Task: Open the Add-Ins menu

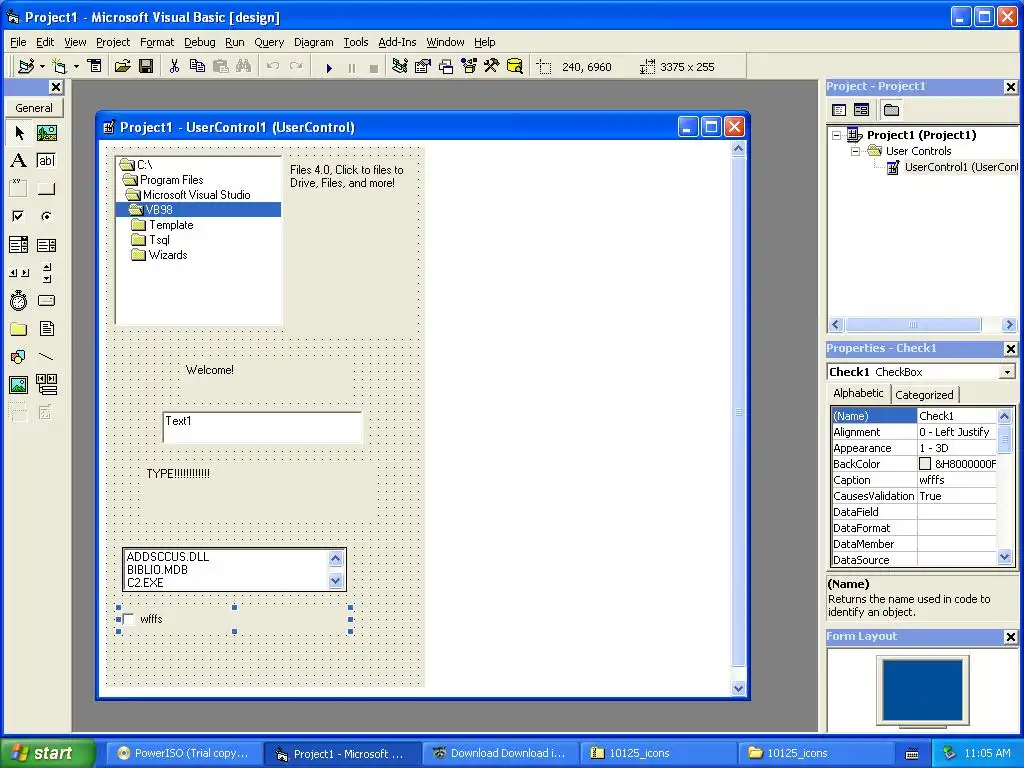Action: pyautogui.click(x=397, y=42)
